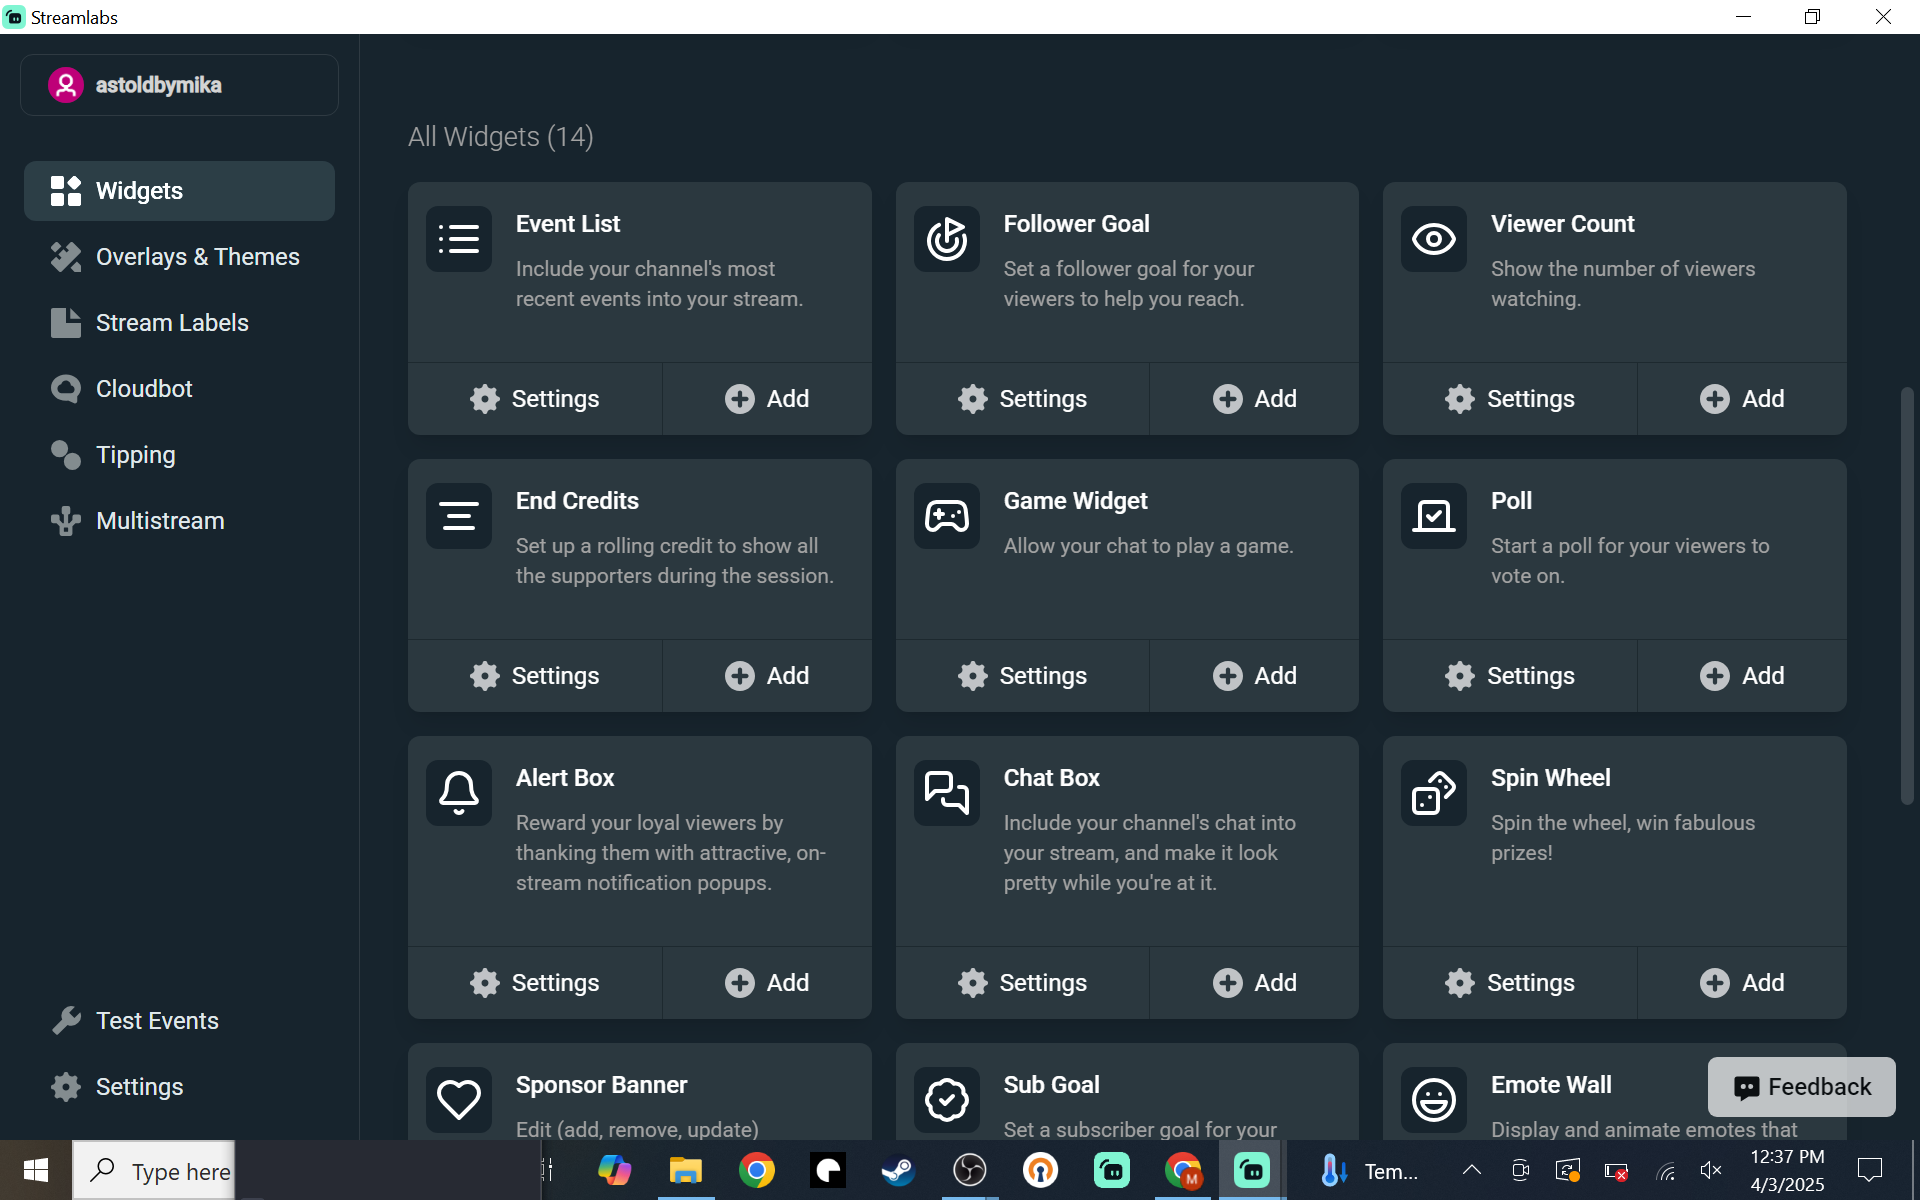Open the Cloudbot section in the sidebar

[x=143, y=388]
